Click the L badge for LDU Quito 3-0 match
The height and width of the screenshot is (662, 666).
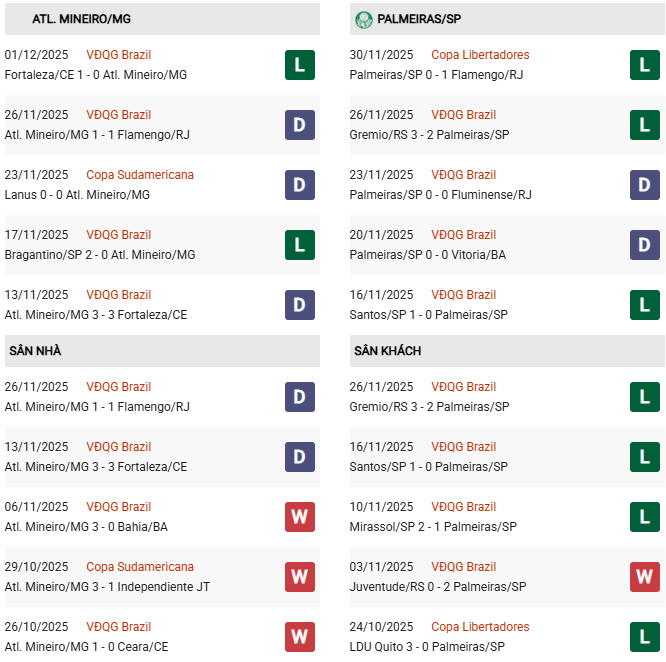pos(645,637)
